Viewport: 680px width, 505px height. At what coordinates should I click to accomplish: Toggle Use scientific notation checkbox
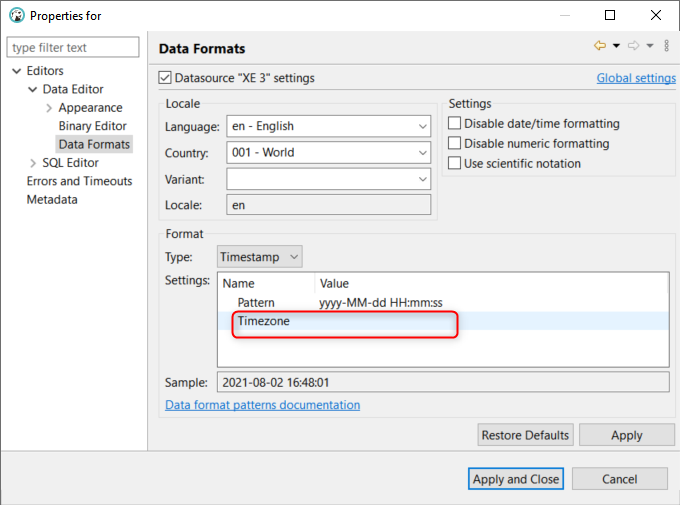click(454, 163)
